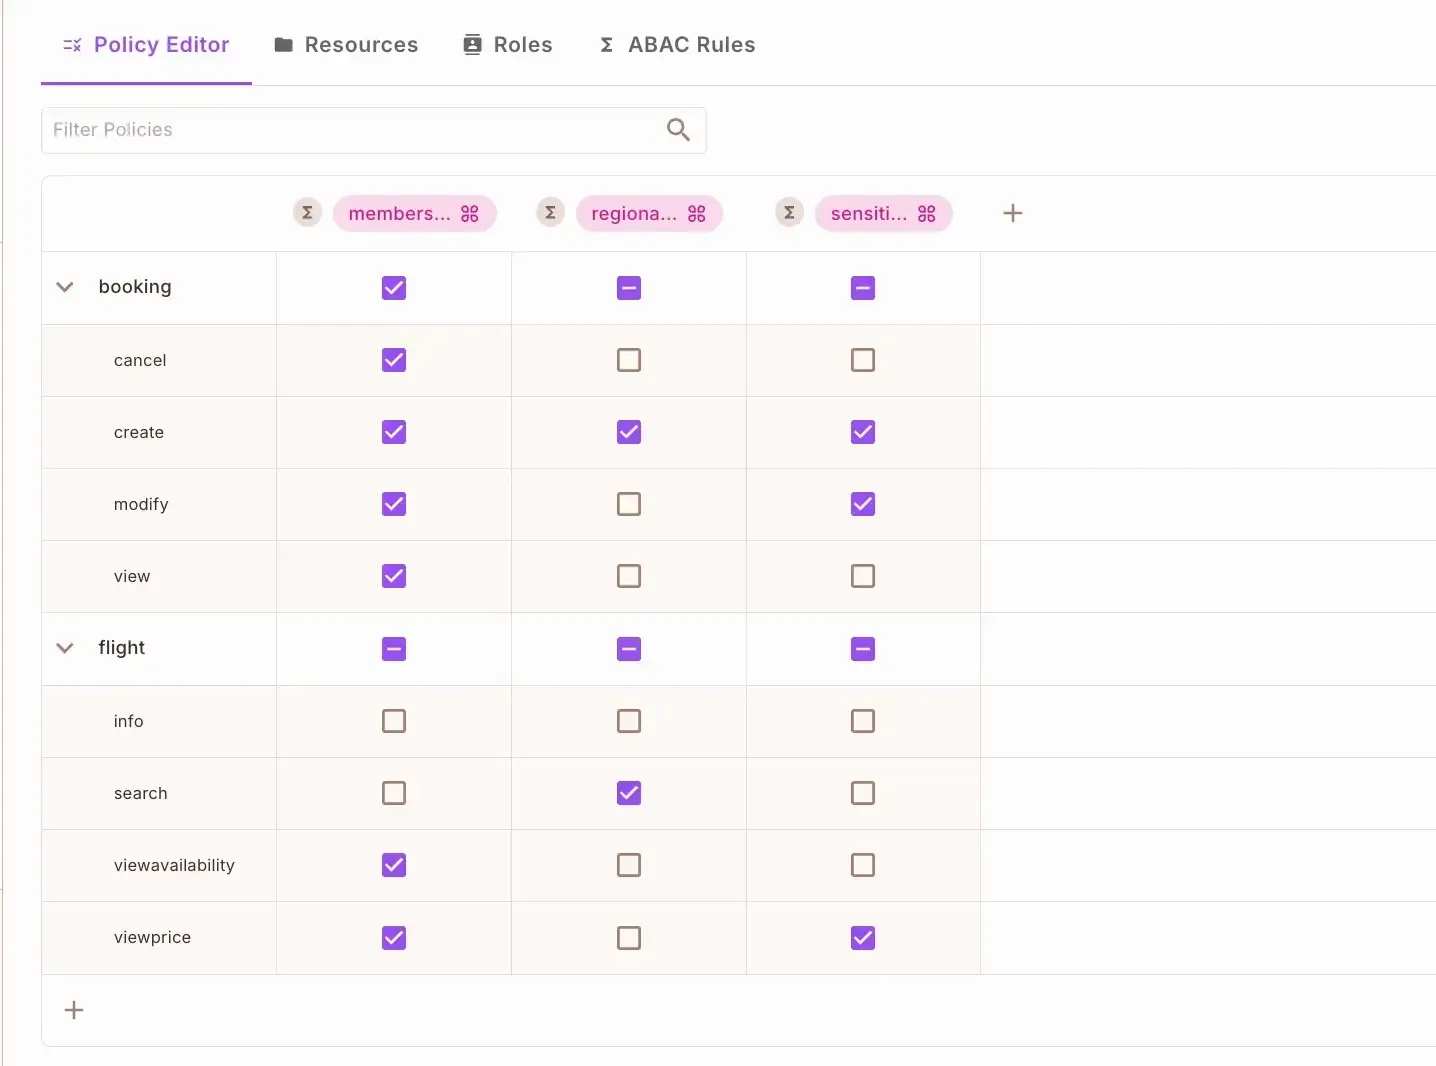Screen dimensions: 1436x1066
Task: Add a new column with plus icon
Action: [x=1012, y=213]
